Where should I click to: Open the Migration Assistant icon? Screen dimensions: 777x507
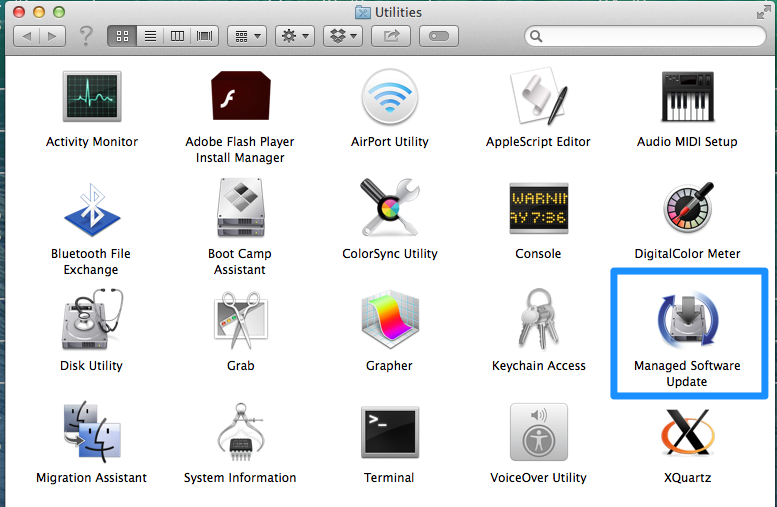coord(92,432)
